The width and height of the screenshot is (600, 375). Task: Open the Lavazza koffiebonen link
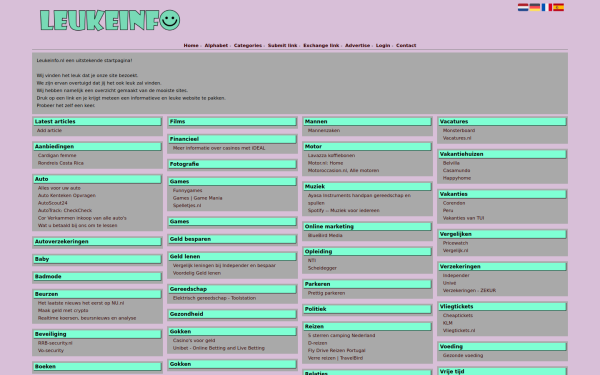pyautogui.click(x=331, y=155)
